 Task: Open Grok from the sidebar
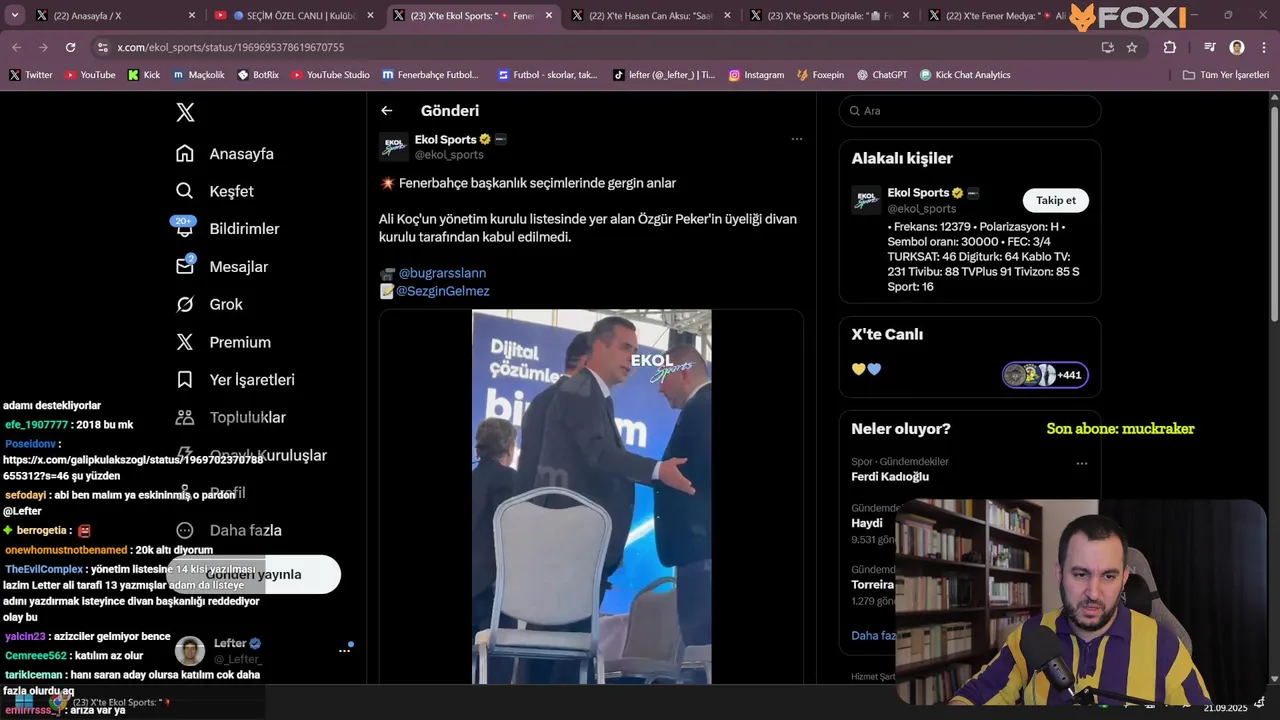pos(210,304)
